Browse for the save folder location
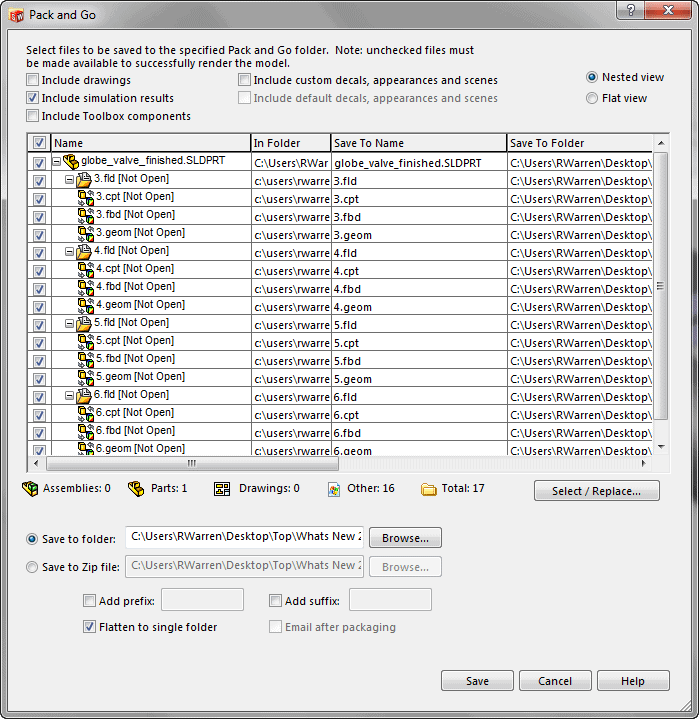 405,538
